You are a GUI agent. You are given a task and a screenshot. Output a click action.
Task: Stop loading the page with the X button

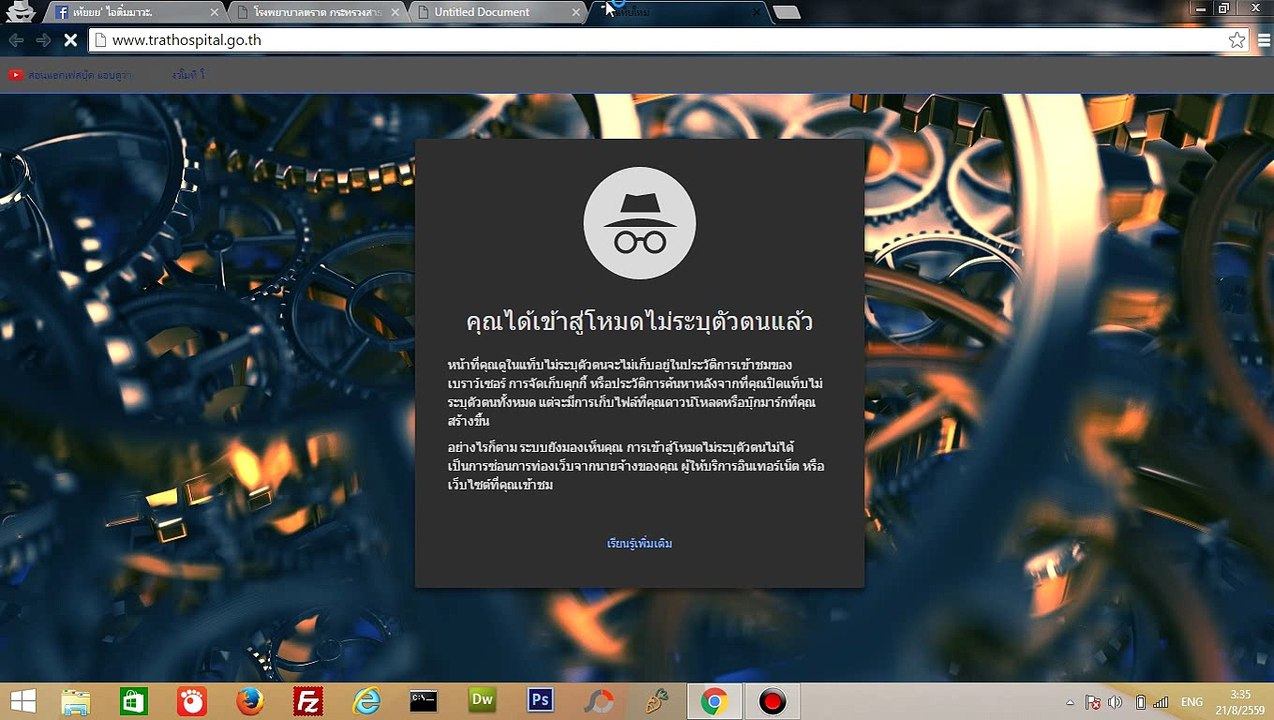(x=71, y=41)
